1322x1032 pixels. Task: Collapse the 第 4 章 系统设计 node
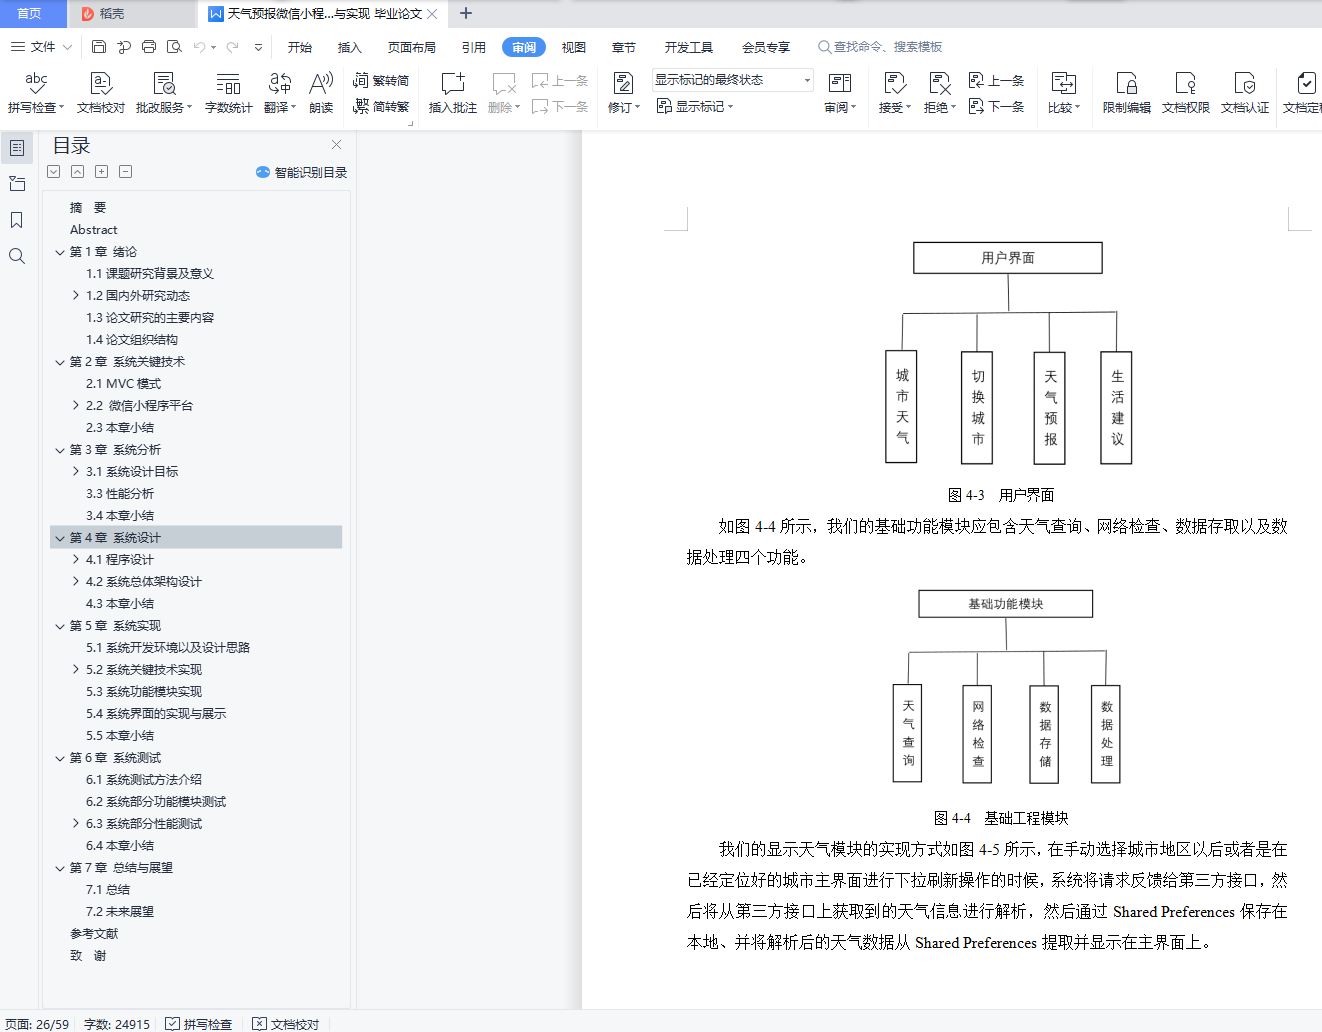coord(60,538)
